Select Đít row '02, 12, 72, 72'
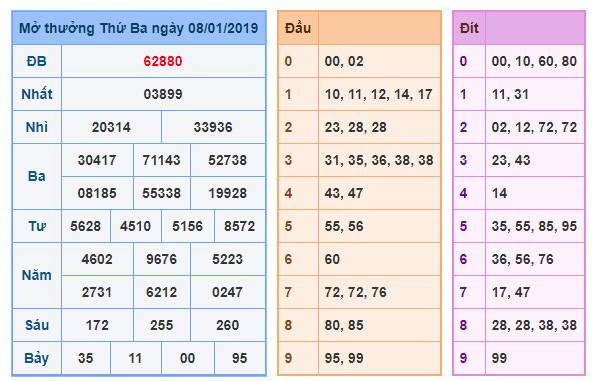This screenshot has height=381, width=596. click(x=534, y=127)
